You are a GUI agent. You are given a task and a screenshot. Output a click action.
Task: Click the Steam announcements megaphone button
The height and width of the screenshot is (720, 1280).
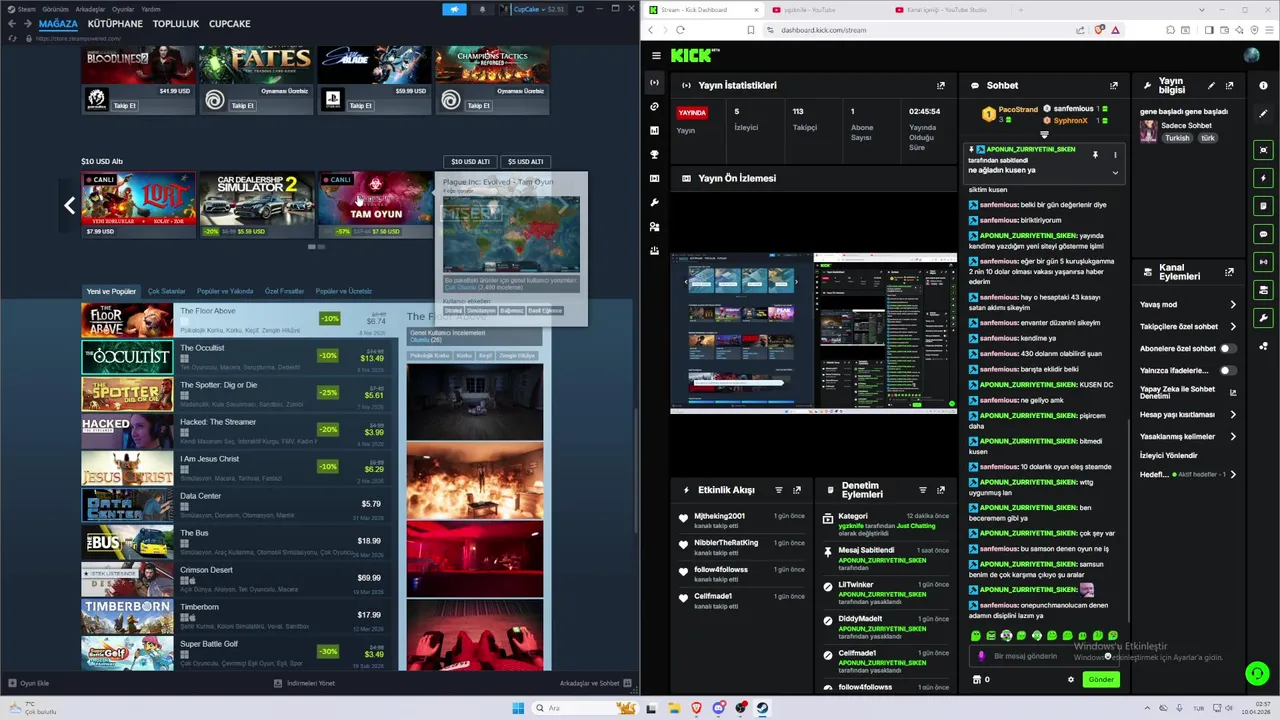(454, 9)
